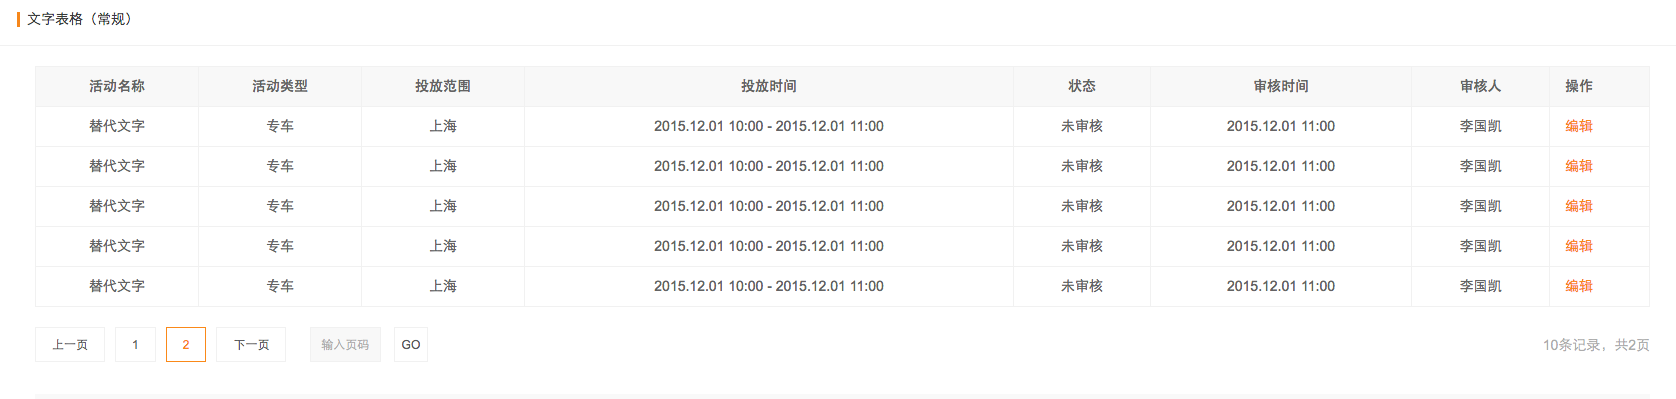Click 编辑 link in third table row
This screenshot has width=1676, height=399.
(x=1578, y=206)
